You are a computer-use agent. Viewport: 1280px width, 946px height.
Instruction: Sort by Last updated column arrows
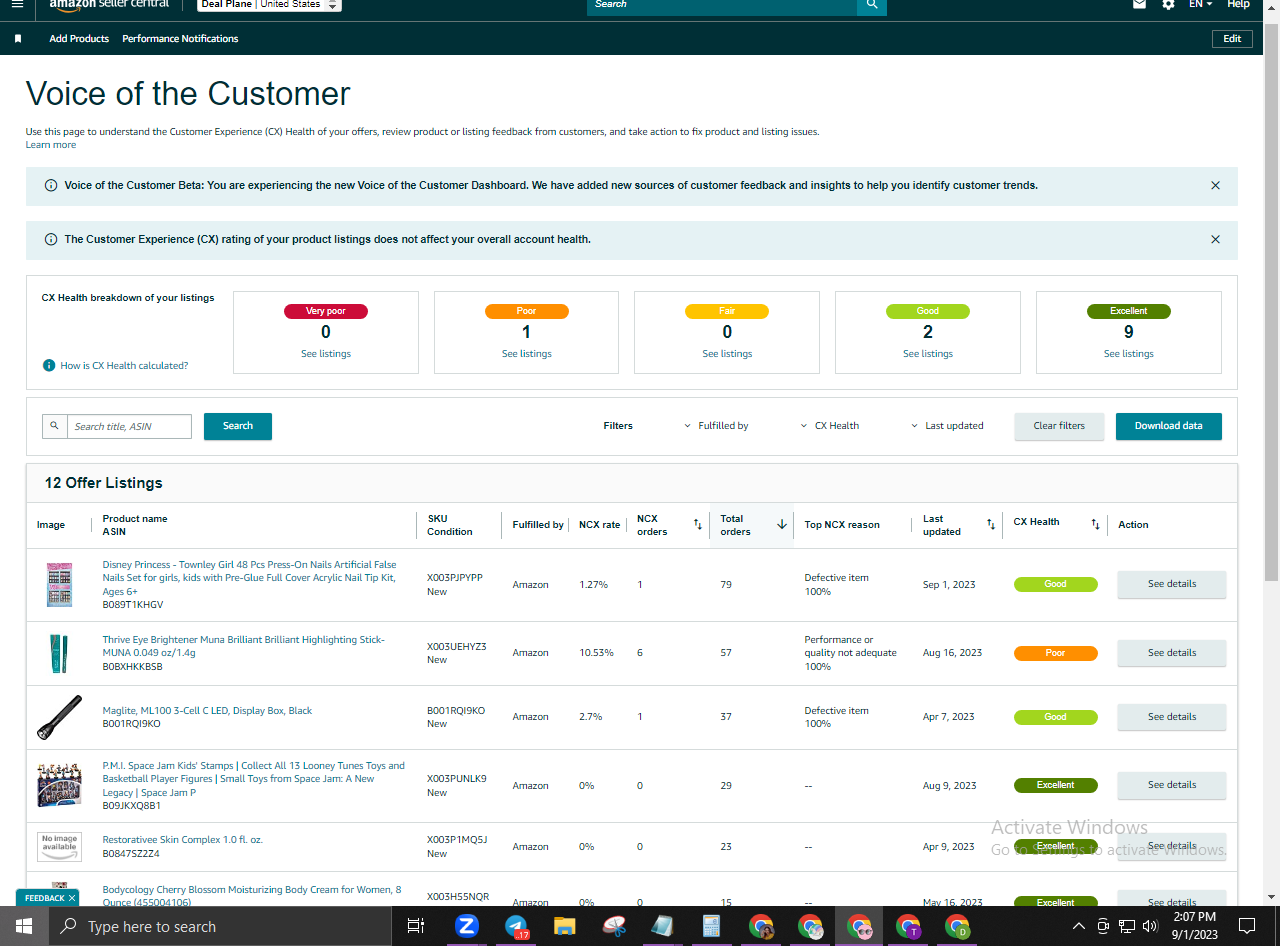(x=991, y=525)
